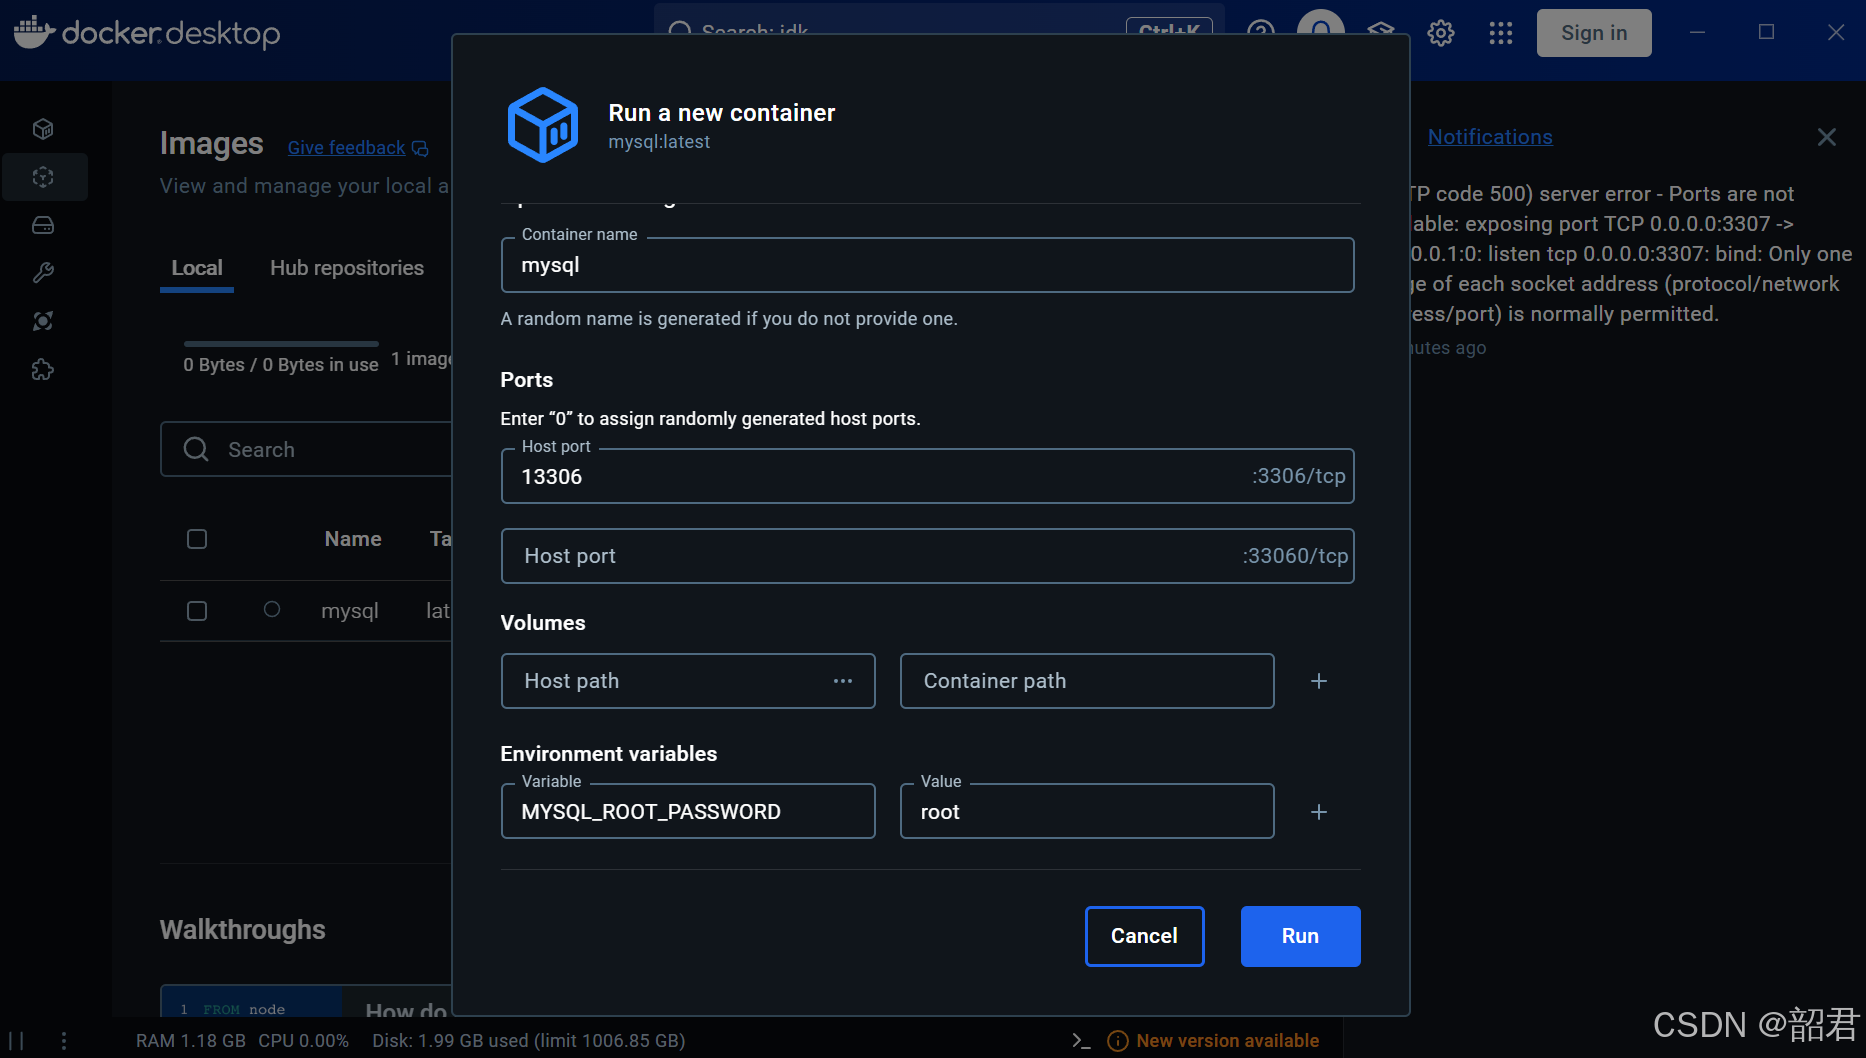Click the mysql image name in list
Screen dimensions: 1866x1058
350,611
